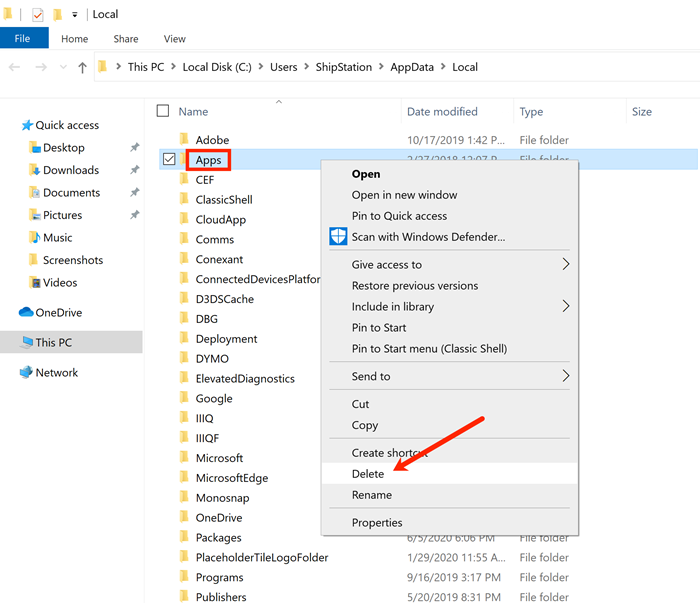The width and height of the screenshot is (700, 603).
Task: Click the Google folder icon
Action: pos(184,398)
